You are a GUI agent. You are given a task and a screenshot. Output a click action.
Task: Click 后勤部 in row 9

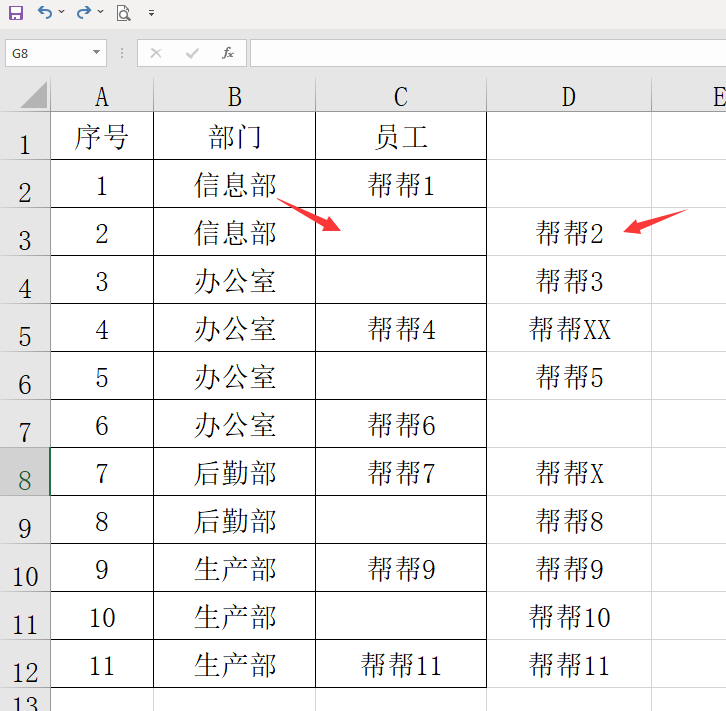coord(234,520)
